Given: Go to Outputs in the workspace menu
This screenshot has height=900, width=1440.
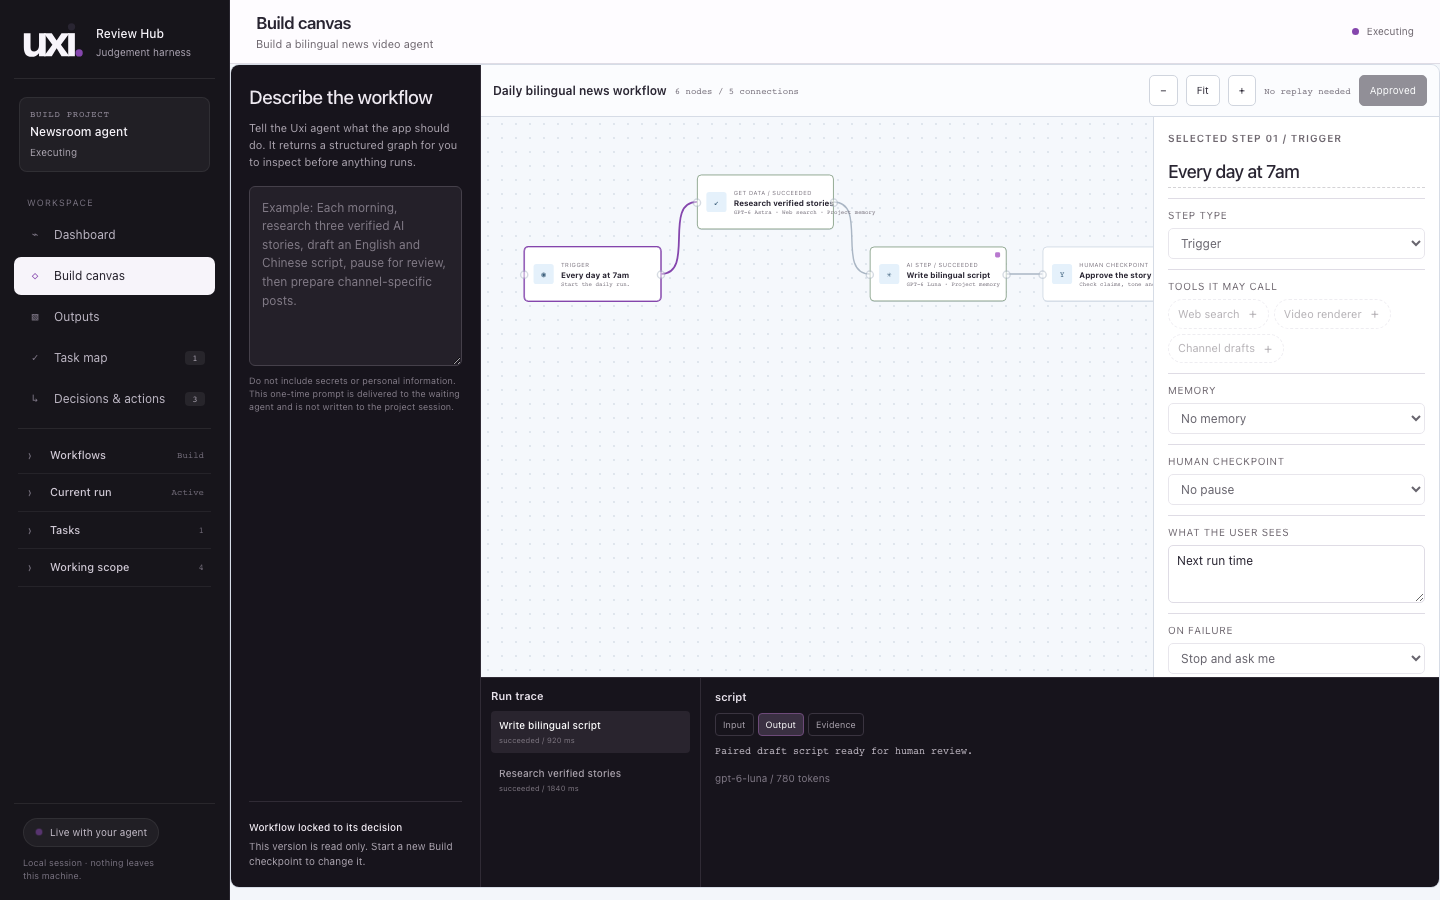Looking at the screenshot, I should 114,317.
